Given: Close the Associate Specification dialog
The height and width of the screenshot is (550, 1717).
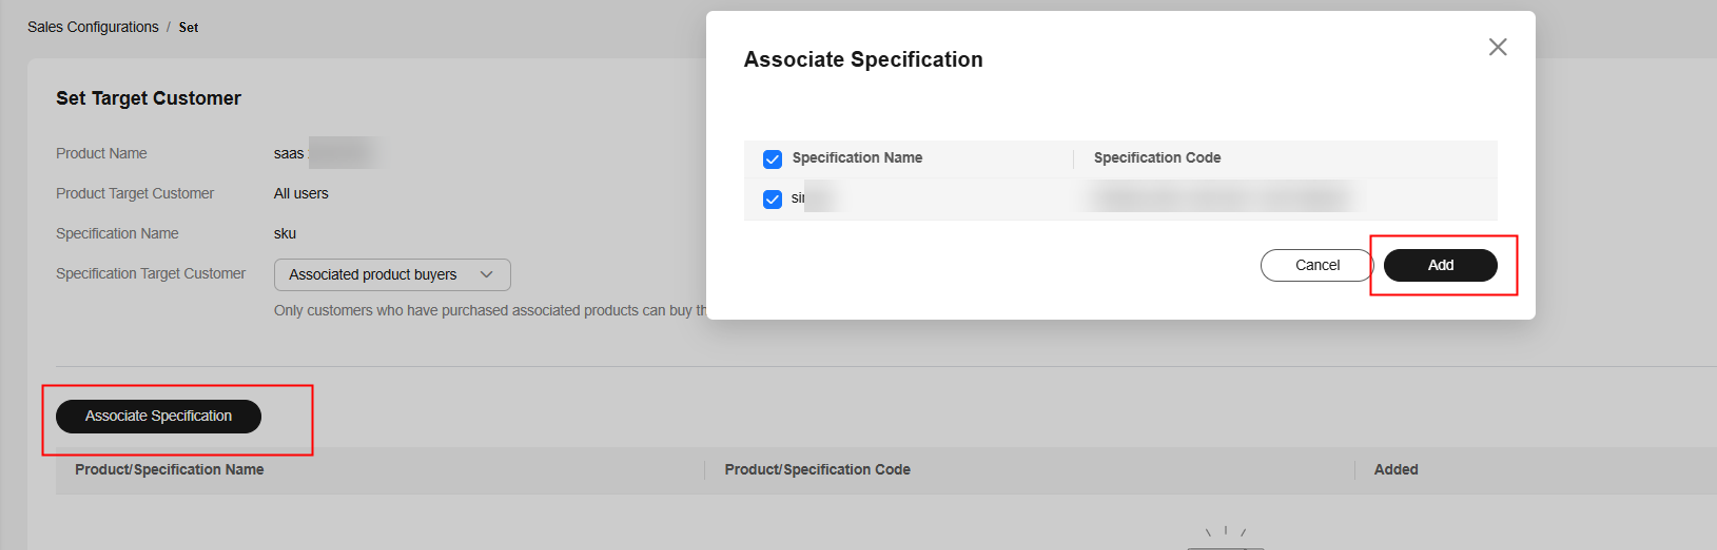Looking at the screenshot, I should pyautogui.click(x=1497, y=47).
